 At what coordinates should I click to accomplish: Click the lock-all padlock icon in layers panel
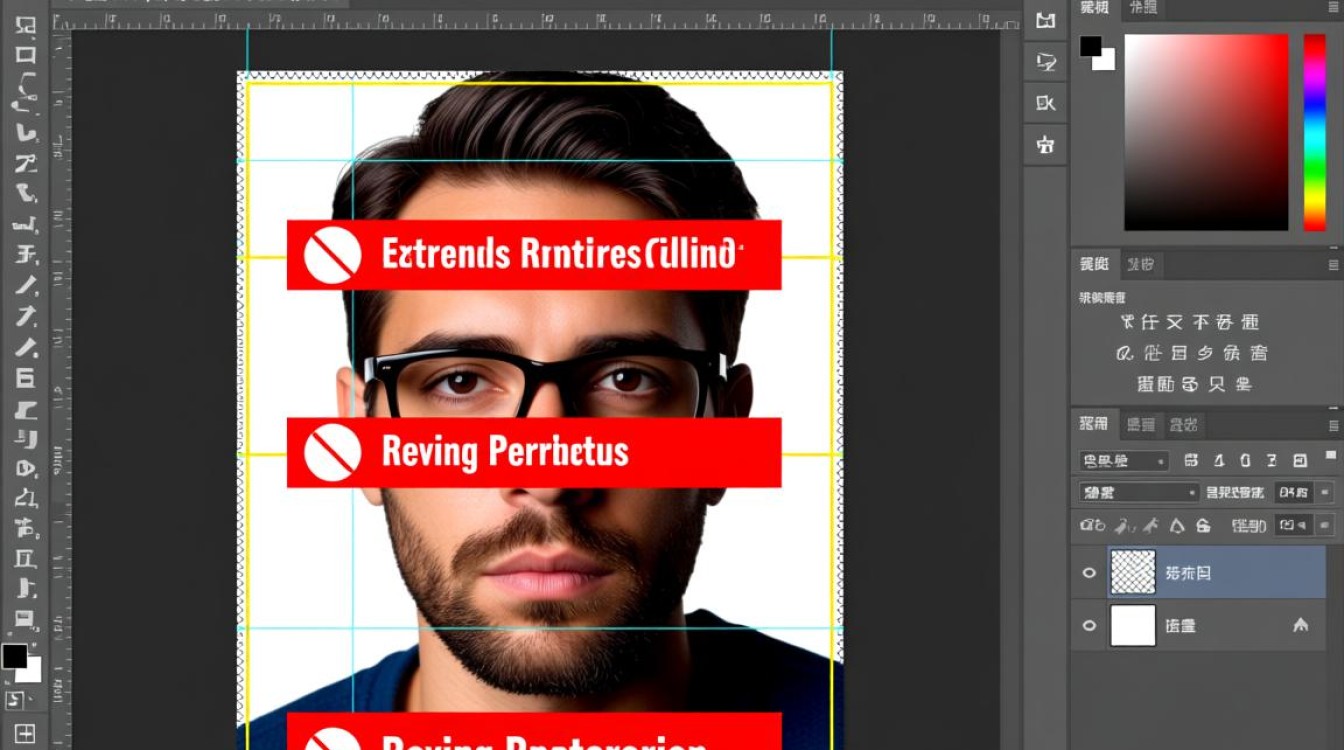pyautogui.click(x=1204, y=525)
